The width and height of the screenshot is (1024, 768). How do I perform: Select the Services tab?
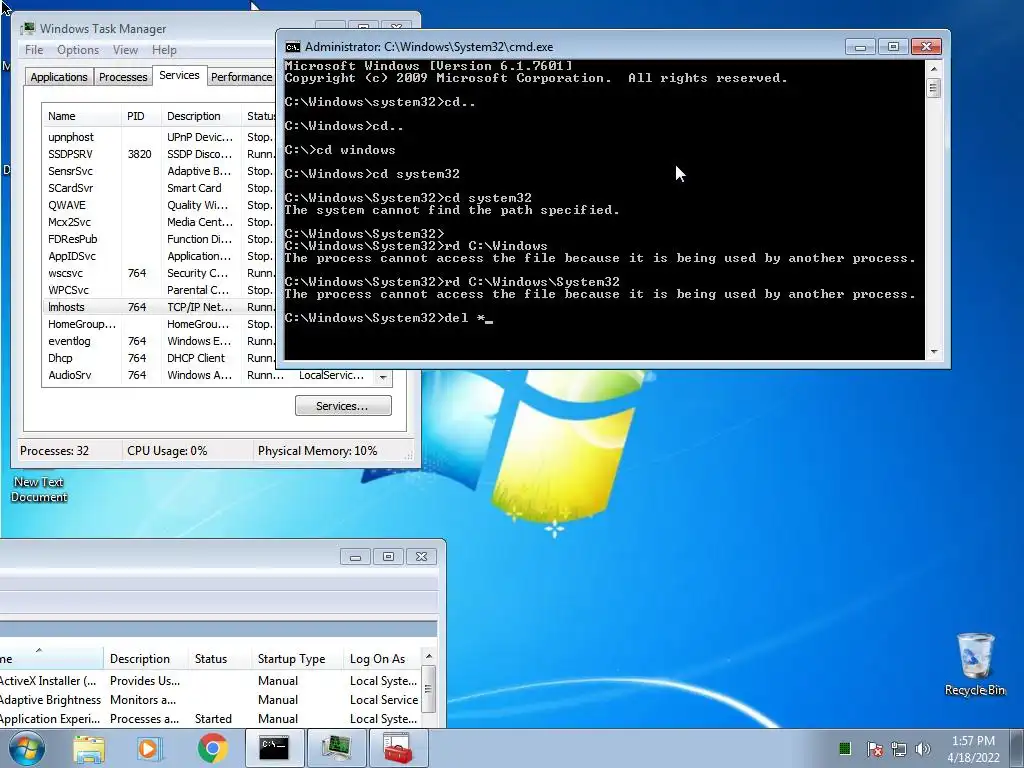pos(179,75)
